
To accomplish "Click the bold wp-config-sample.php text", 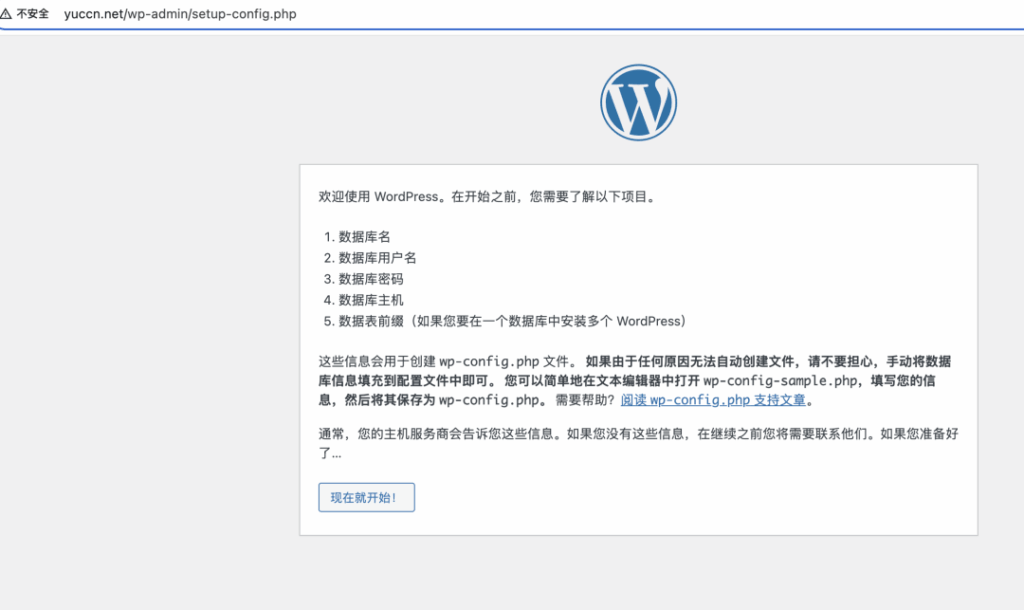I will tap(780, 381).
